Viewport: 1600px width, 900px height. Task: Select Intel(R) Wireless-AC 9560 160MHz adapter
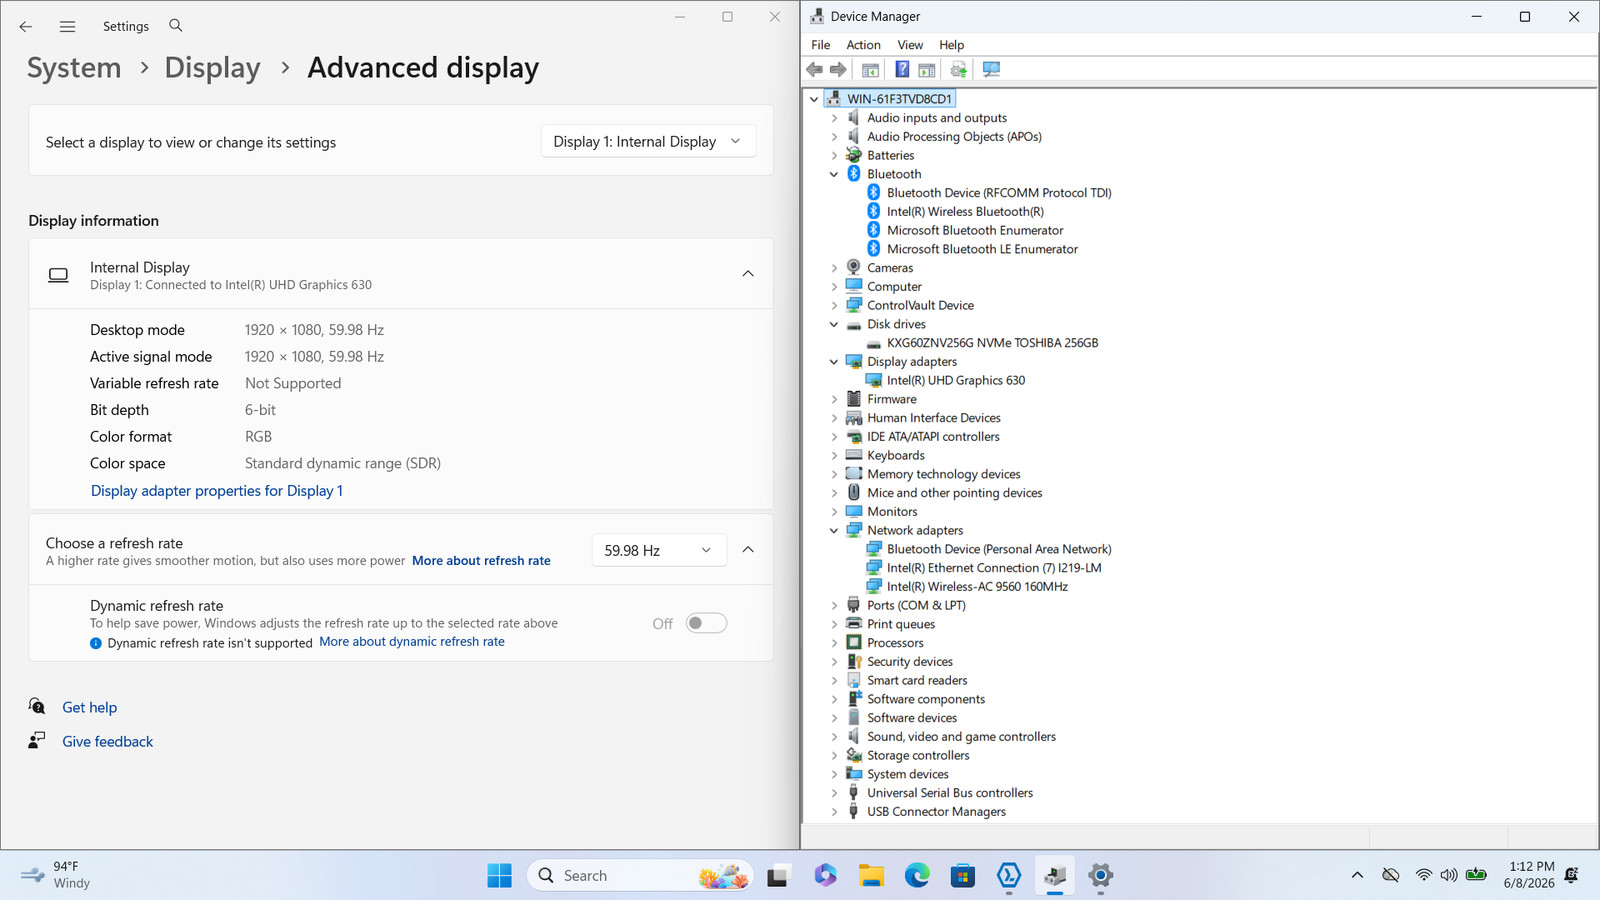977,586
